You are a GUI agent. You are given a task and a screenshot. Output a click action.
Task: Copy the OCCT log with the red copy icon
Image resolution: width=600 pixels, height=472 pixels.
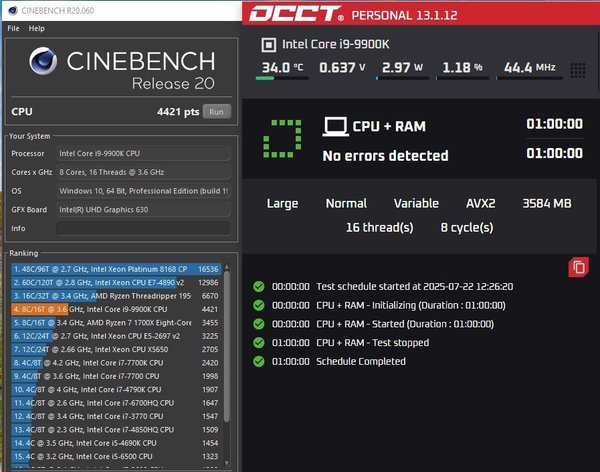[578, 267]
